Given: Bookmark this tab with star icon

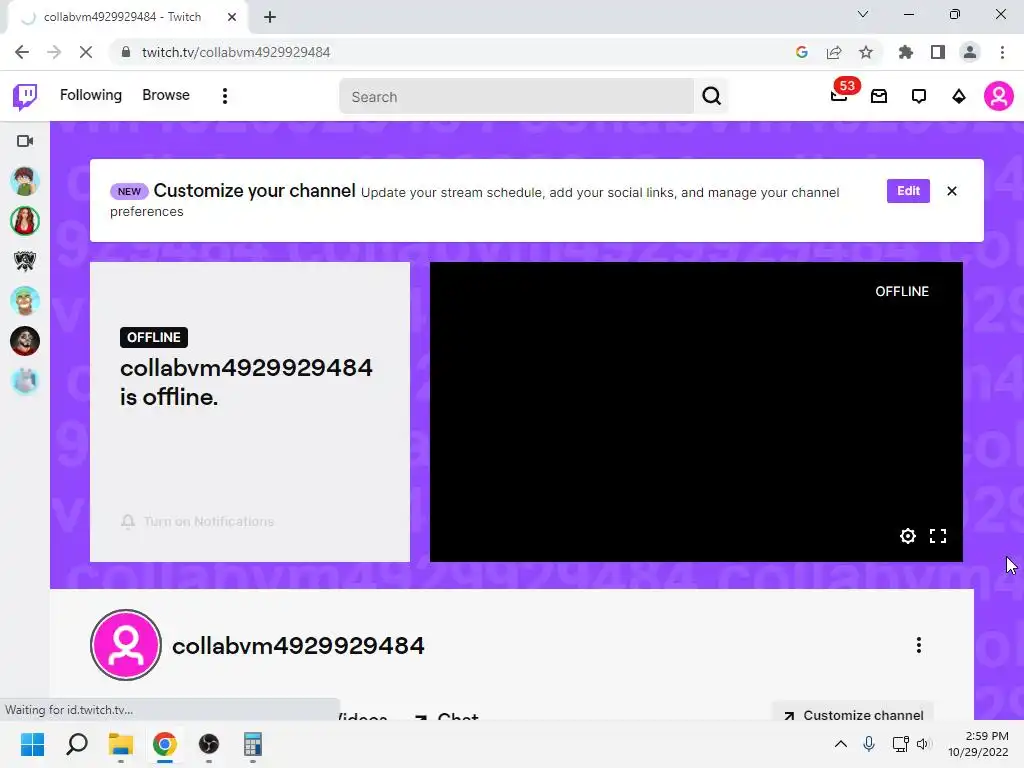Looking at the screenshot, I should pyautogui.click(x=866, y=52).
